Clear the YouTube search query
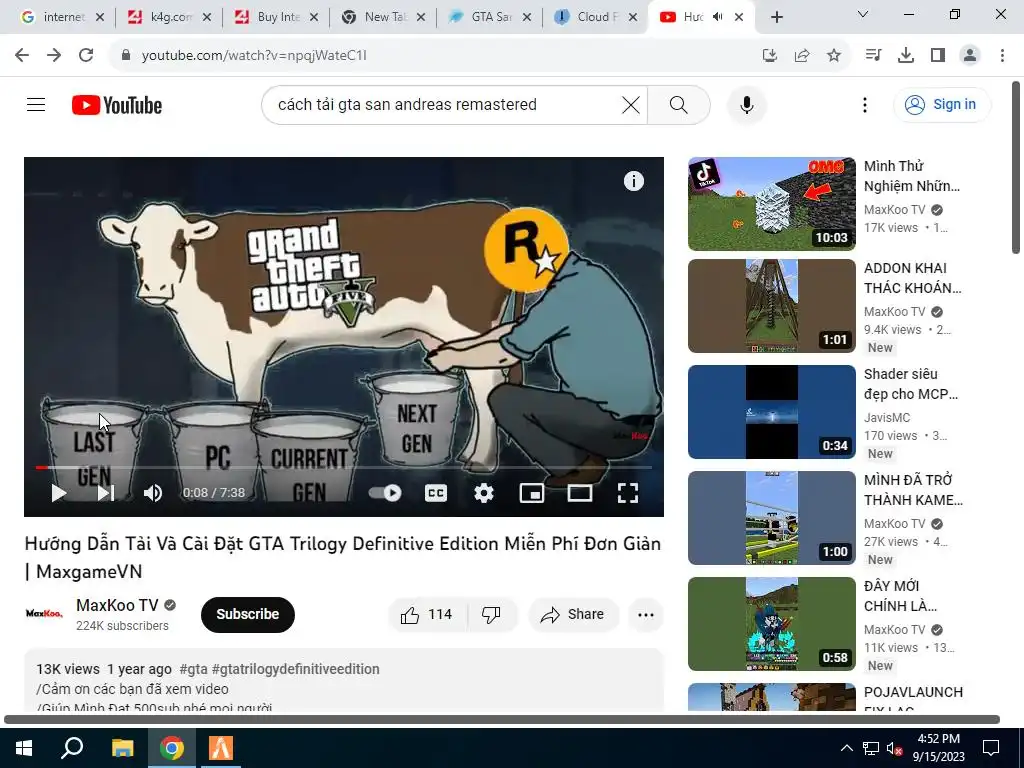 coord(630,104)
